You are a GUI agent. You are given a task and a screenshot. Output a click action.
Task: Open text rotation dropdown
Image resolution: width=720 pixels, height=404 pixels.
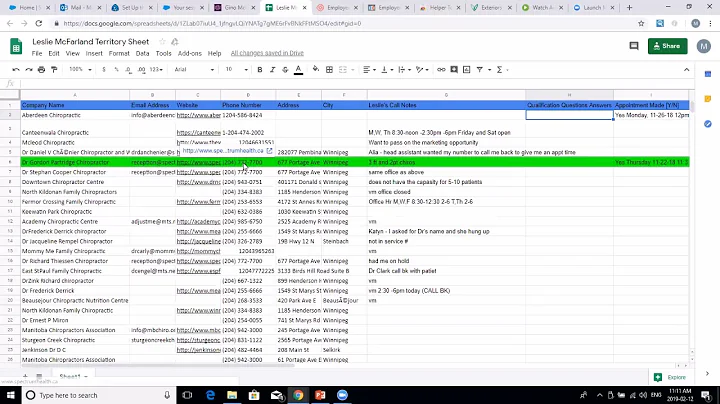coord(422,70)
